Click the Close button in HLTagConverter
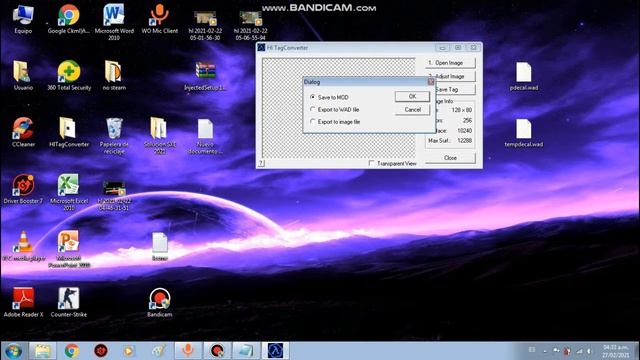The width and height of the screenshot is (640, 360). click(x=450, y=158)
